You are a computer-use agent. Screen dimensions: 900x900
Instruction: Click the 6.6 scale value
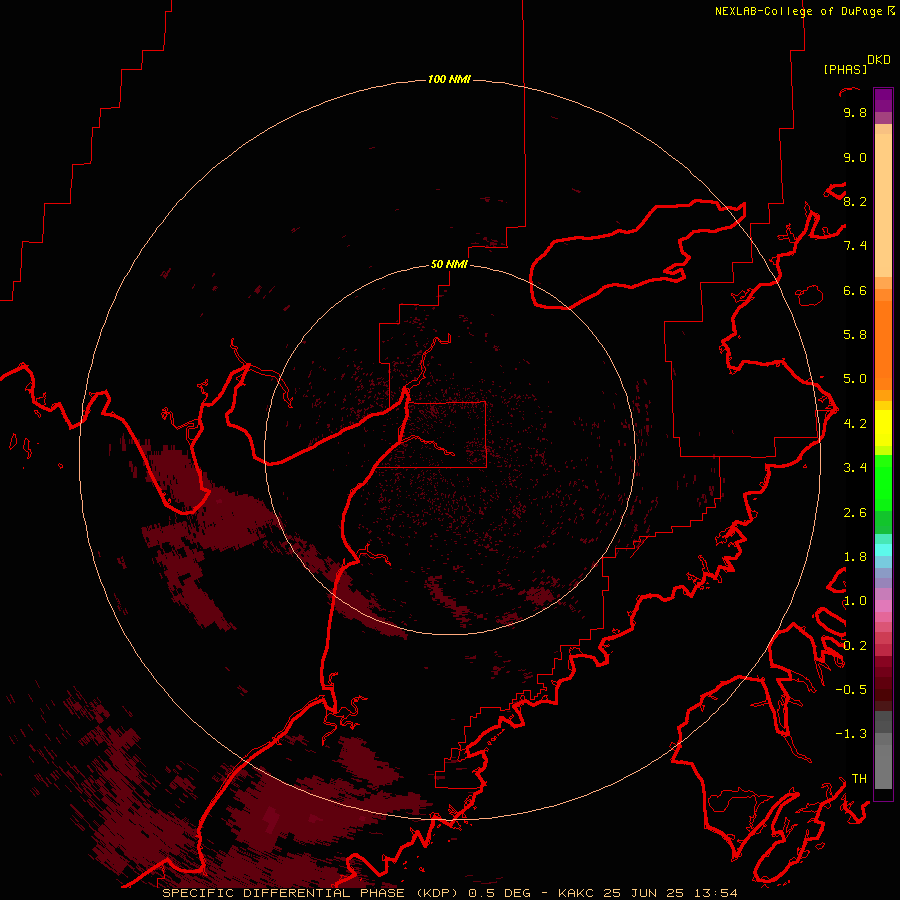click(x=855, y=290)
